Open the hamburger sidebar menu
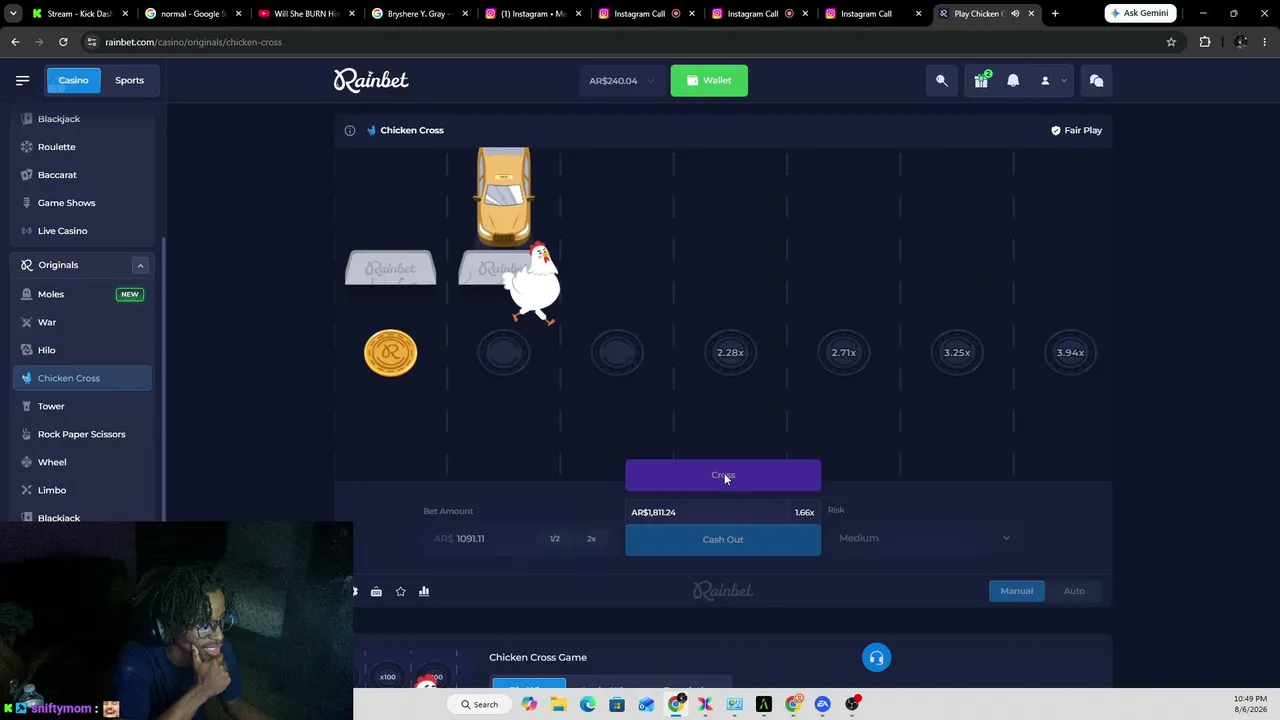The width and height of the screenshot is (1280, 720). (22, 80)
